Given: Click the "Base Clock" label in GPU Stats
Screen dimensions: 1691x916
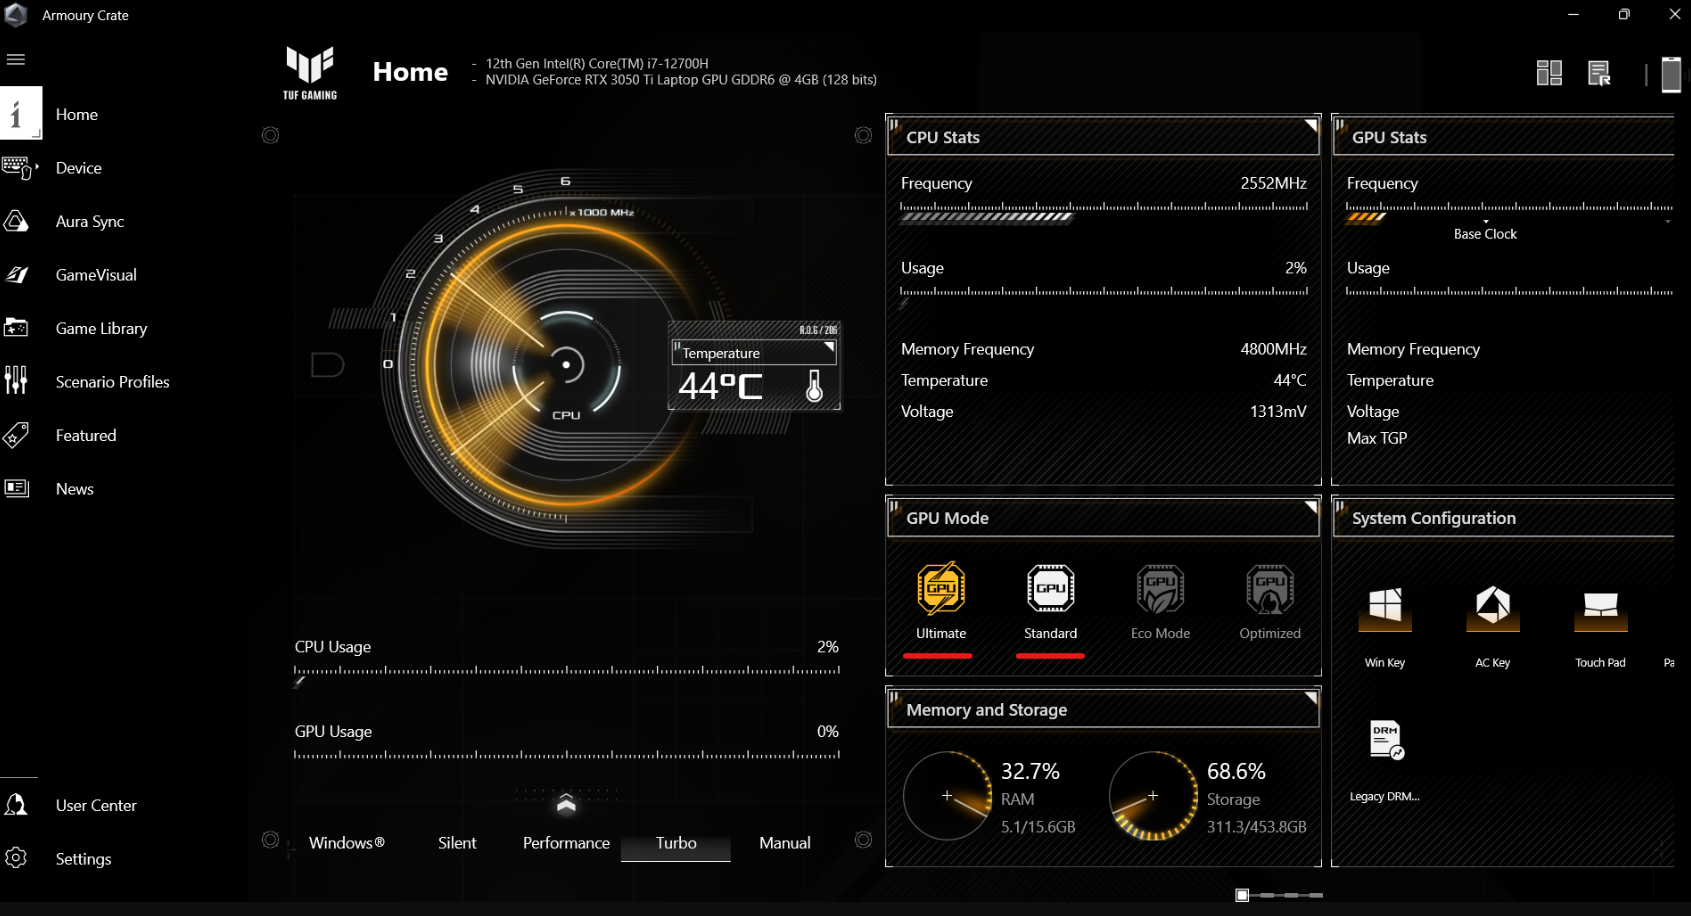Looking at the screenshot, I should (x=1485, y=234).
